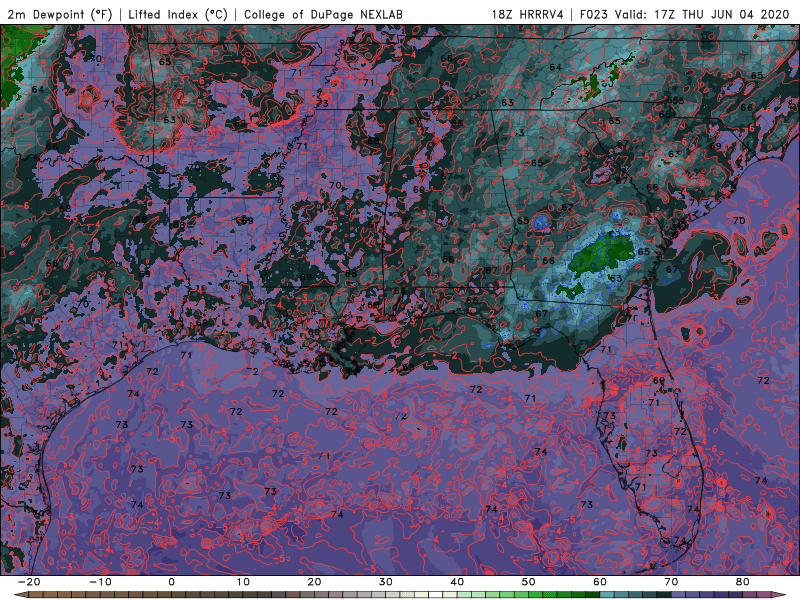The image size is (800, 600).
Task: Click the '74' dewpoint value at the Florida Keys
Action: [680, 540]
